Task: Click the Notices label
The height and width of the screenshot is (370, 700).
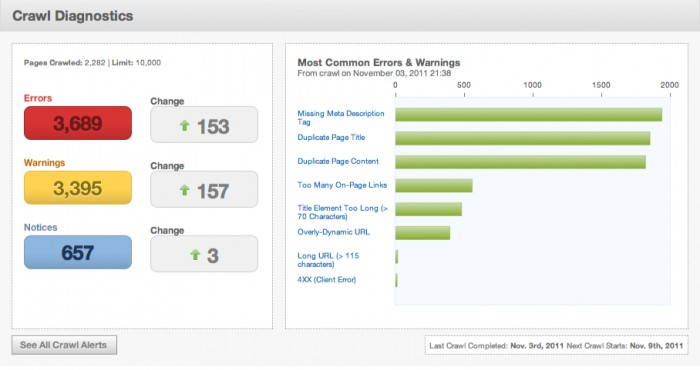Action: [41, 228]
